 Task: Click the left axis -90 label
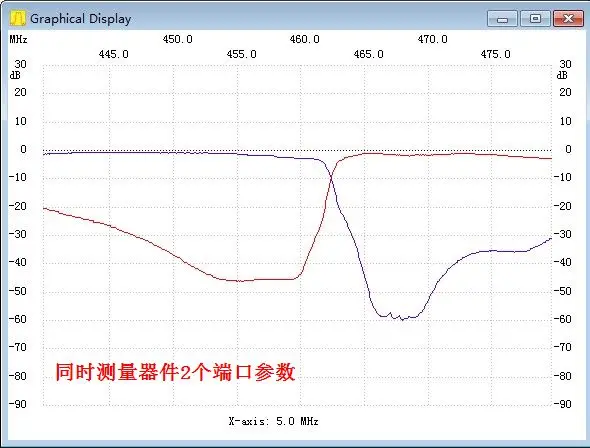tap(18, 404)
